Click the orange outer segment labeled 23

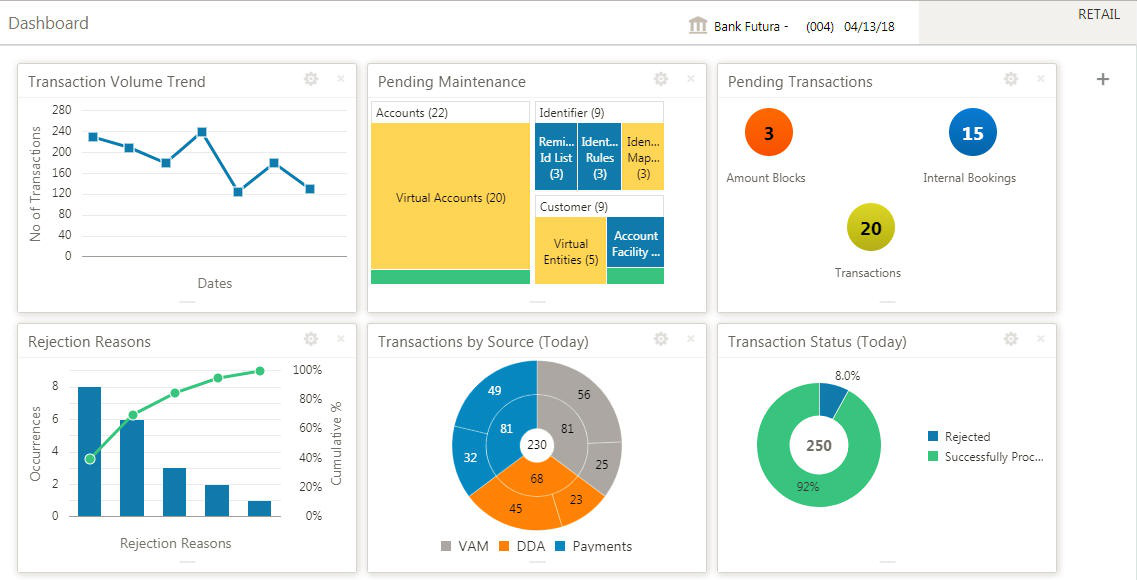coord(576,500)
